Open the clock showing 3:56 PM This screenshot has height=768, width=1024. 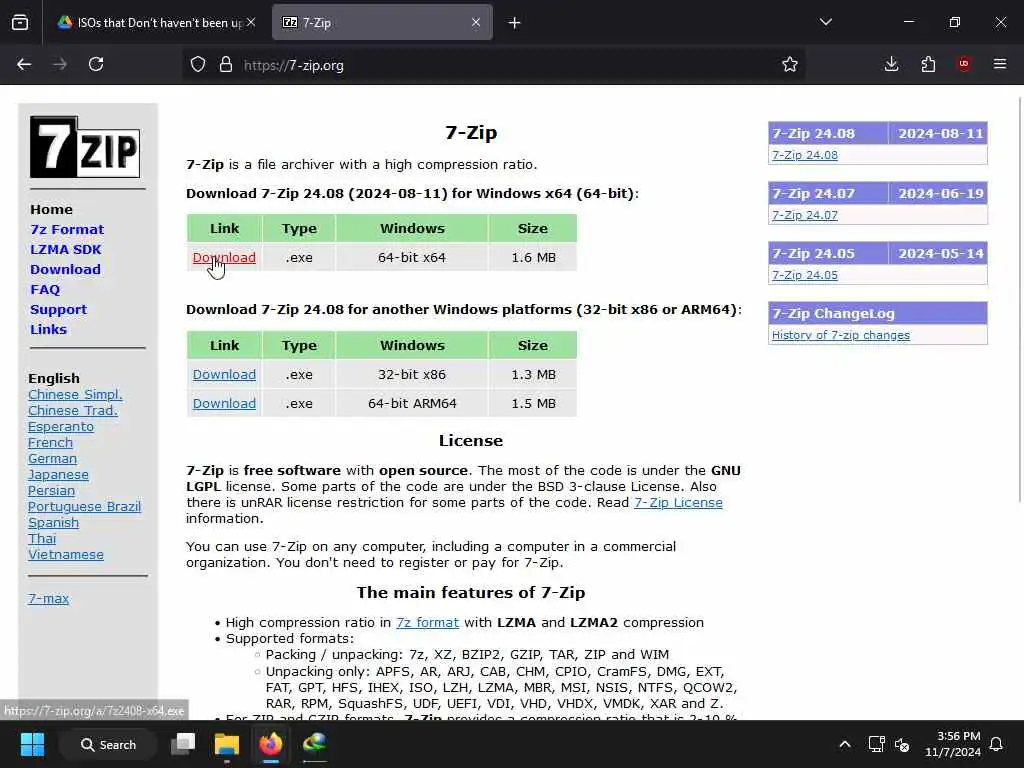point(953,744)
